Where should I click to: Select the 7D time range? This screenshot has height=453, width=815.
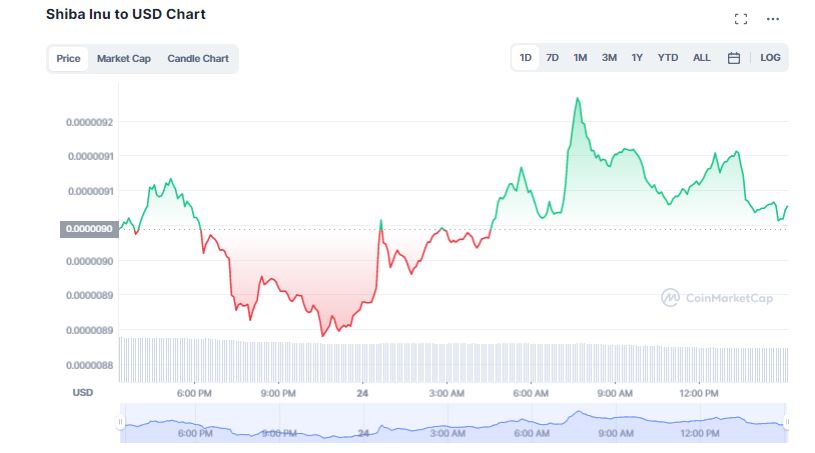(552, 58)
